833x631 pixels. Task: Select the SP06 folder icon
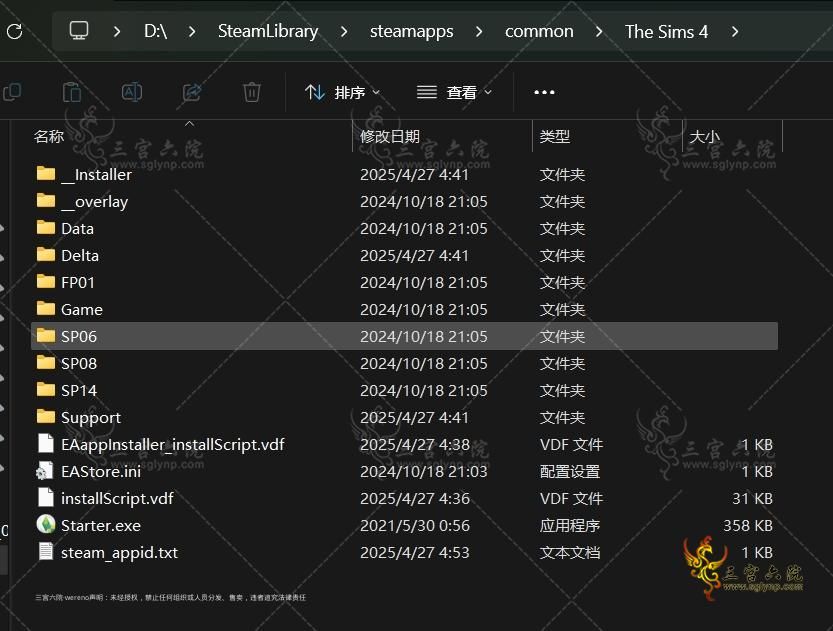tap(46, 335)
